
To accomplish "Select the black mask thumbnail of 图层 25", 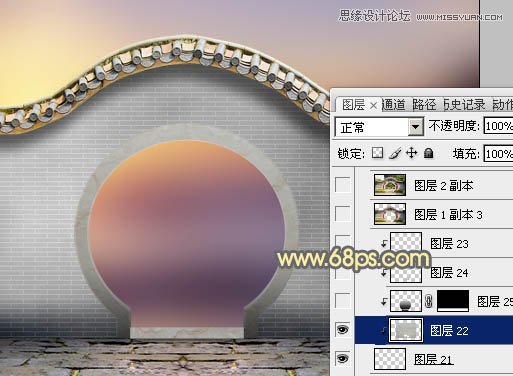I will click(x=453, y=301).
